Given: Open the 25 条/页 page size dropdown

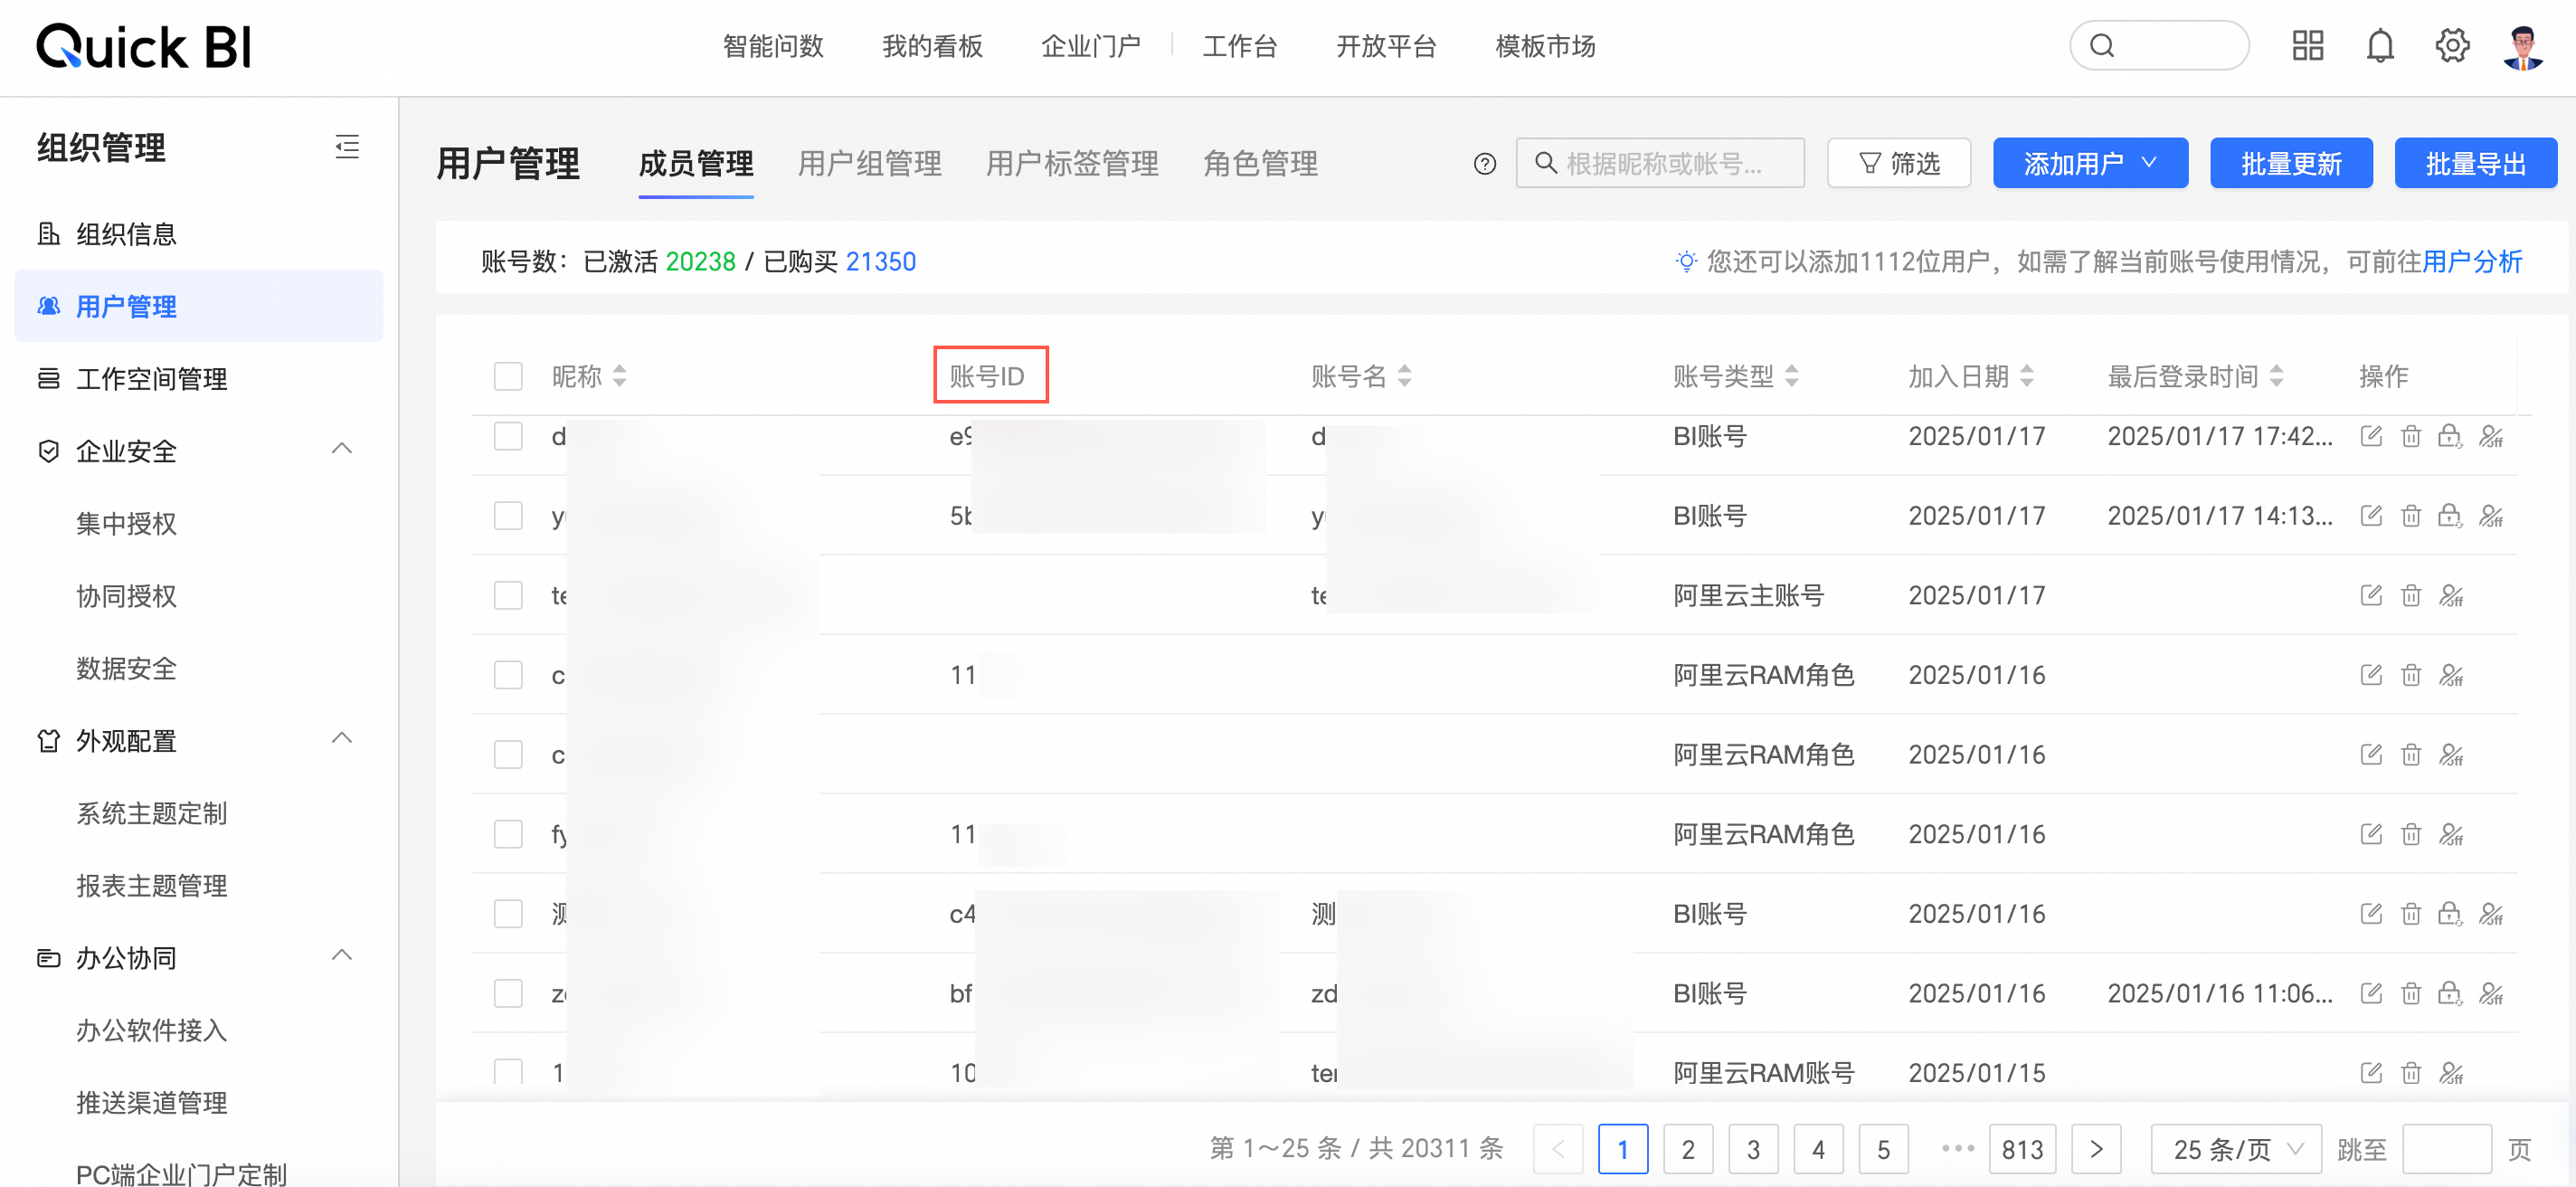Looking at the screenshot, I should click(2236, 1150).
